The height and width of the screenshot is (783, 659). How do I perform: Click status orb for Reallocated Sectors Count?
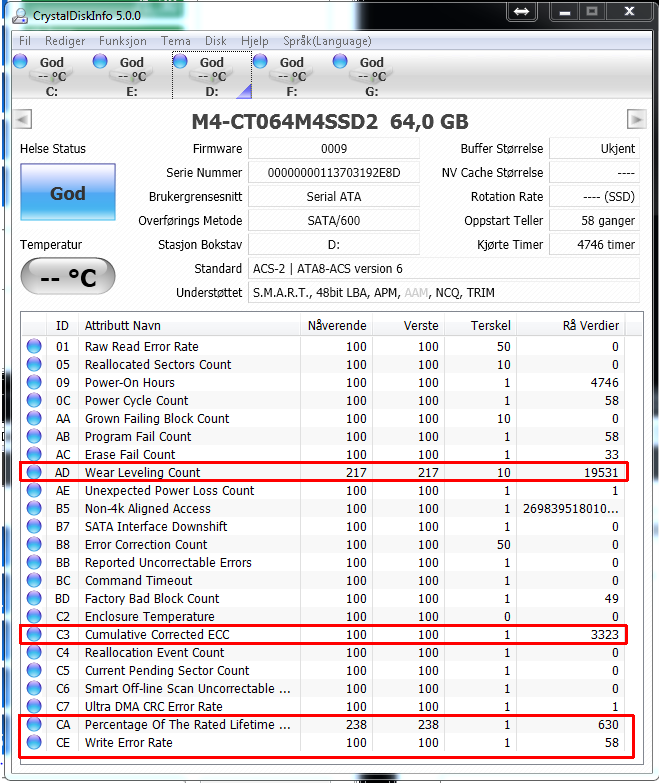click(34, 365)
